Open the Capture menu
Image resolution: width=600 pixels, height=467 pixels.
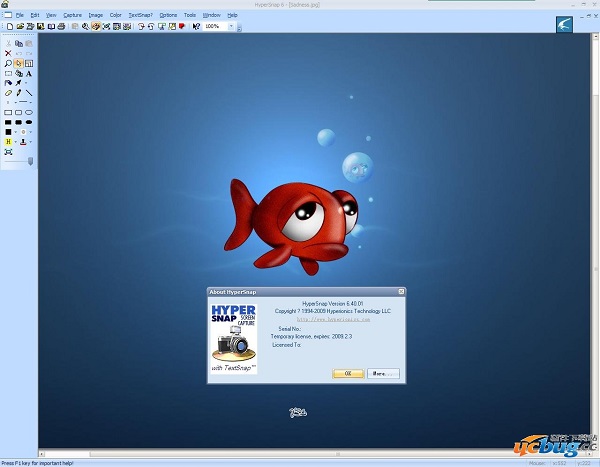72,15
